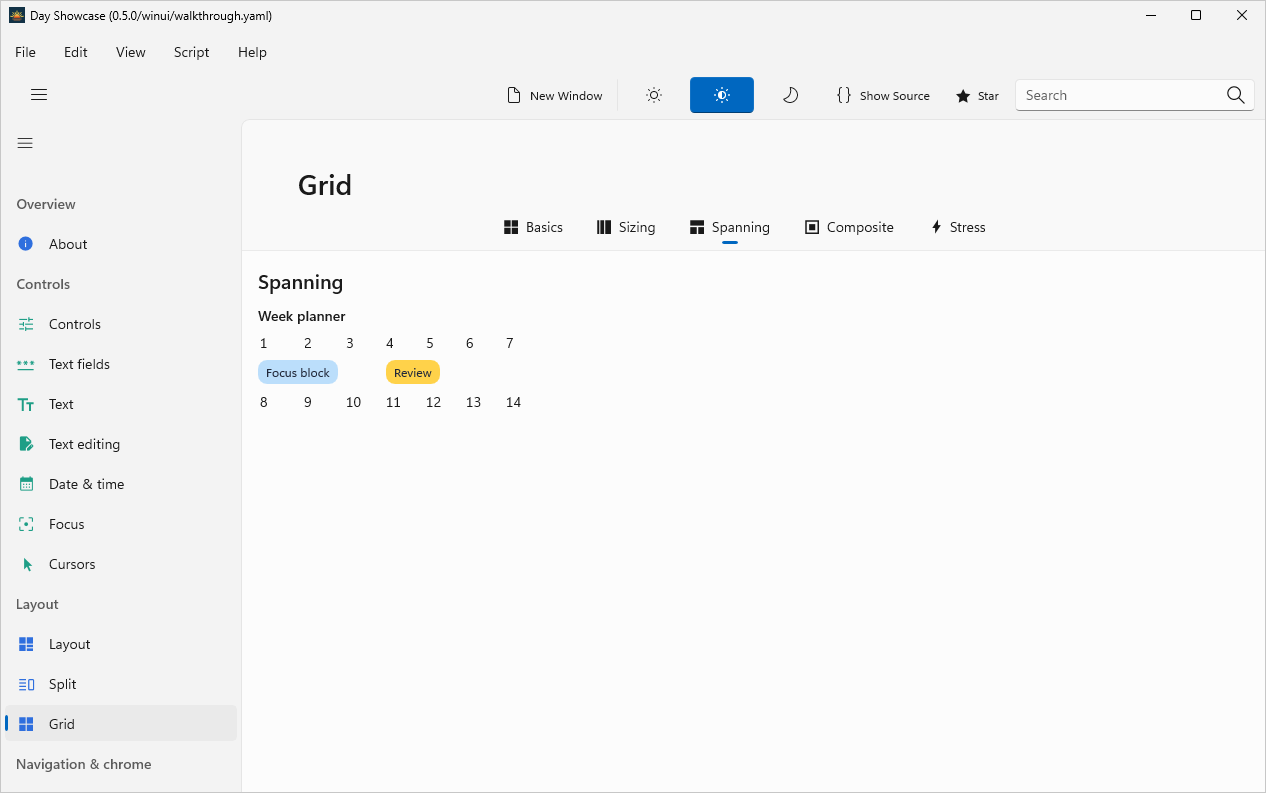
Task: Open Text fields page in sidebar
Action: [120, 364]
